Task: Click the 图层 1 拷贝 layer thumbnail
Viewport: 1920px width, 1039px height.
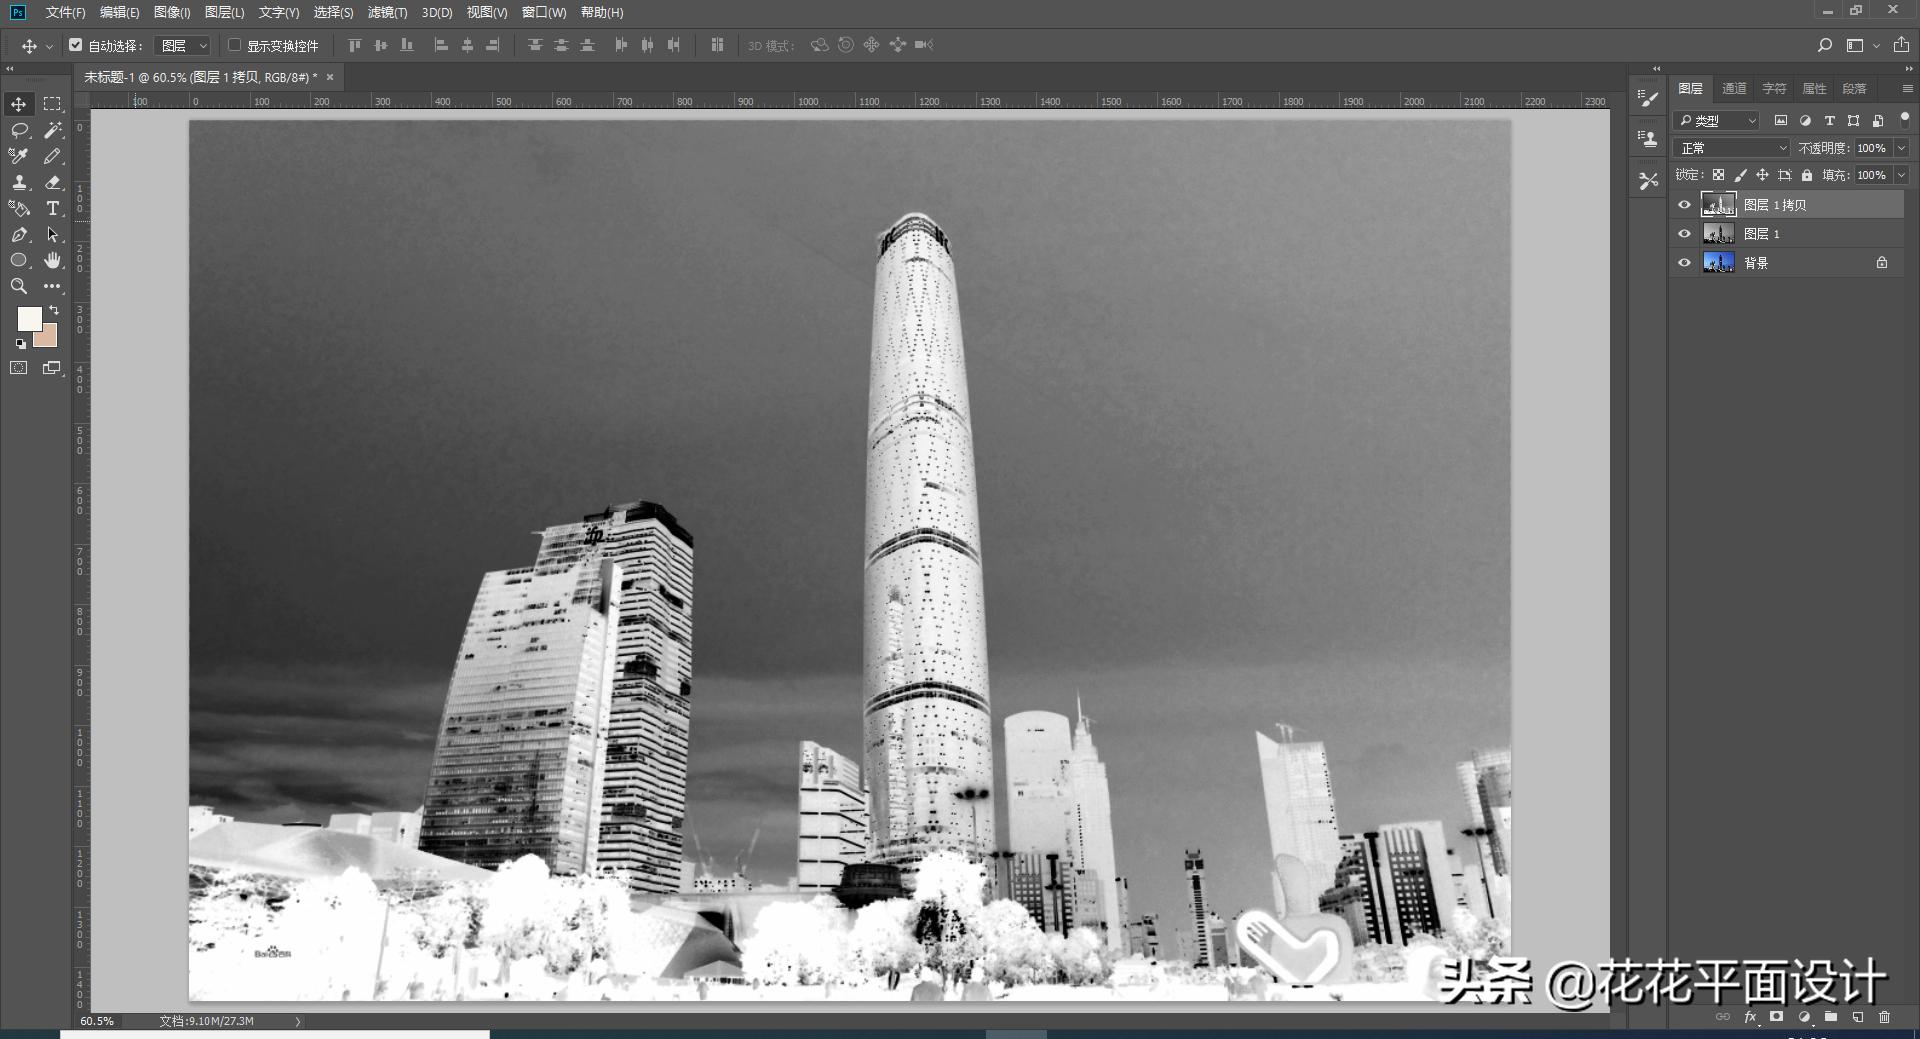Action: (1720, 204)
